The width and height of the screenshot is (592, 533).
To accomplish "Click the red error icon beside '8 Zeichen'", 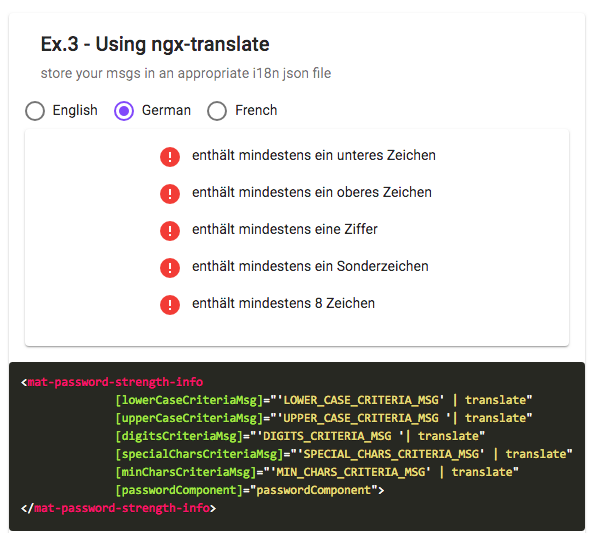I will (170, 304).
